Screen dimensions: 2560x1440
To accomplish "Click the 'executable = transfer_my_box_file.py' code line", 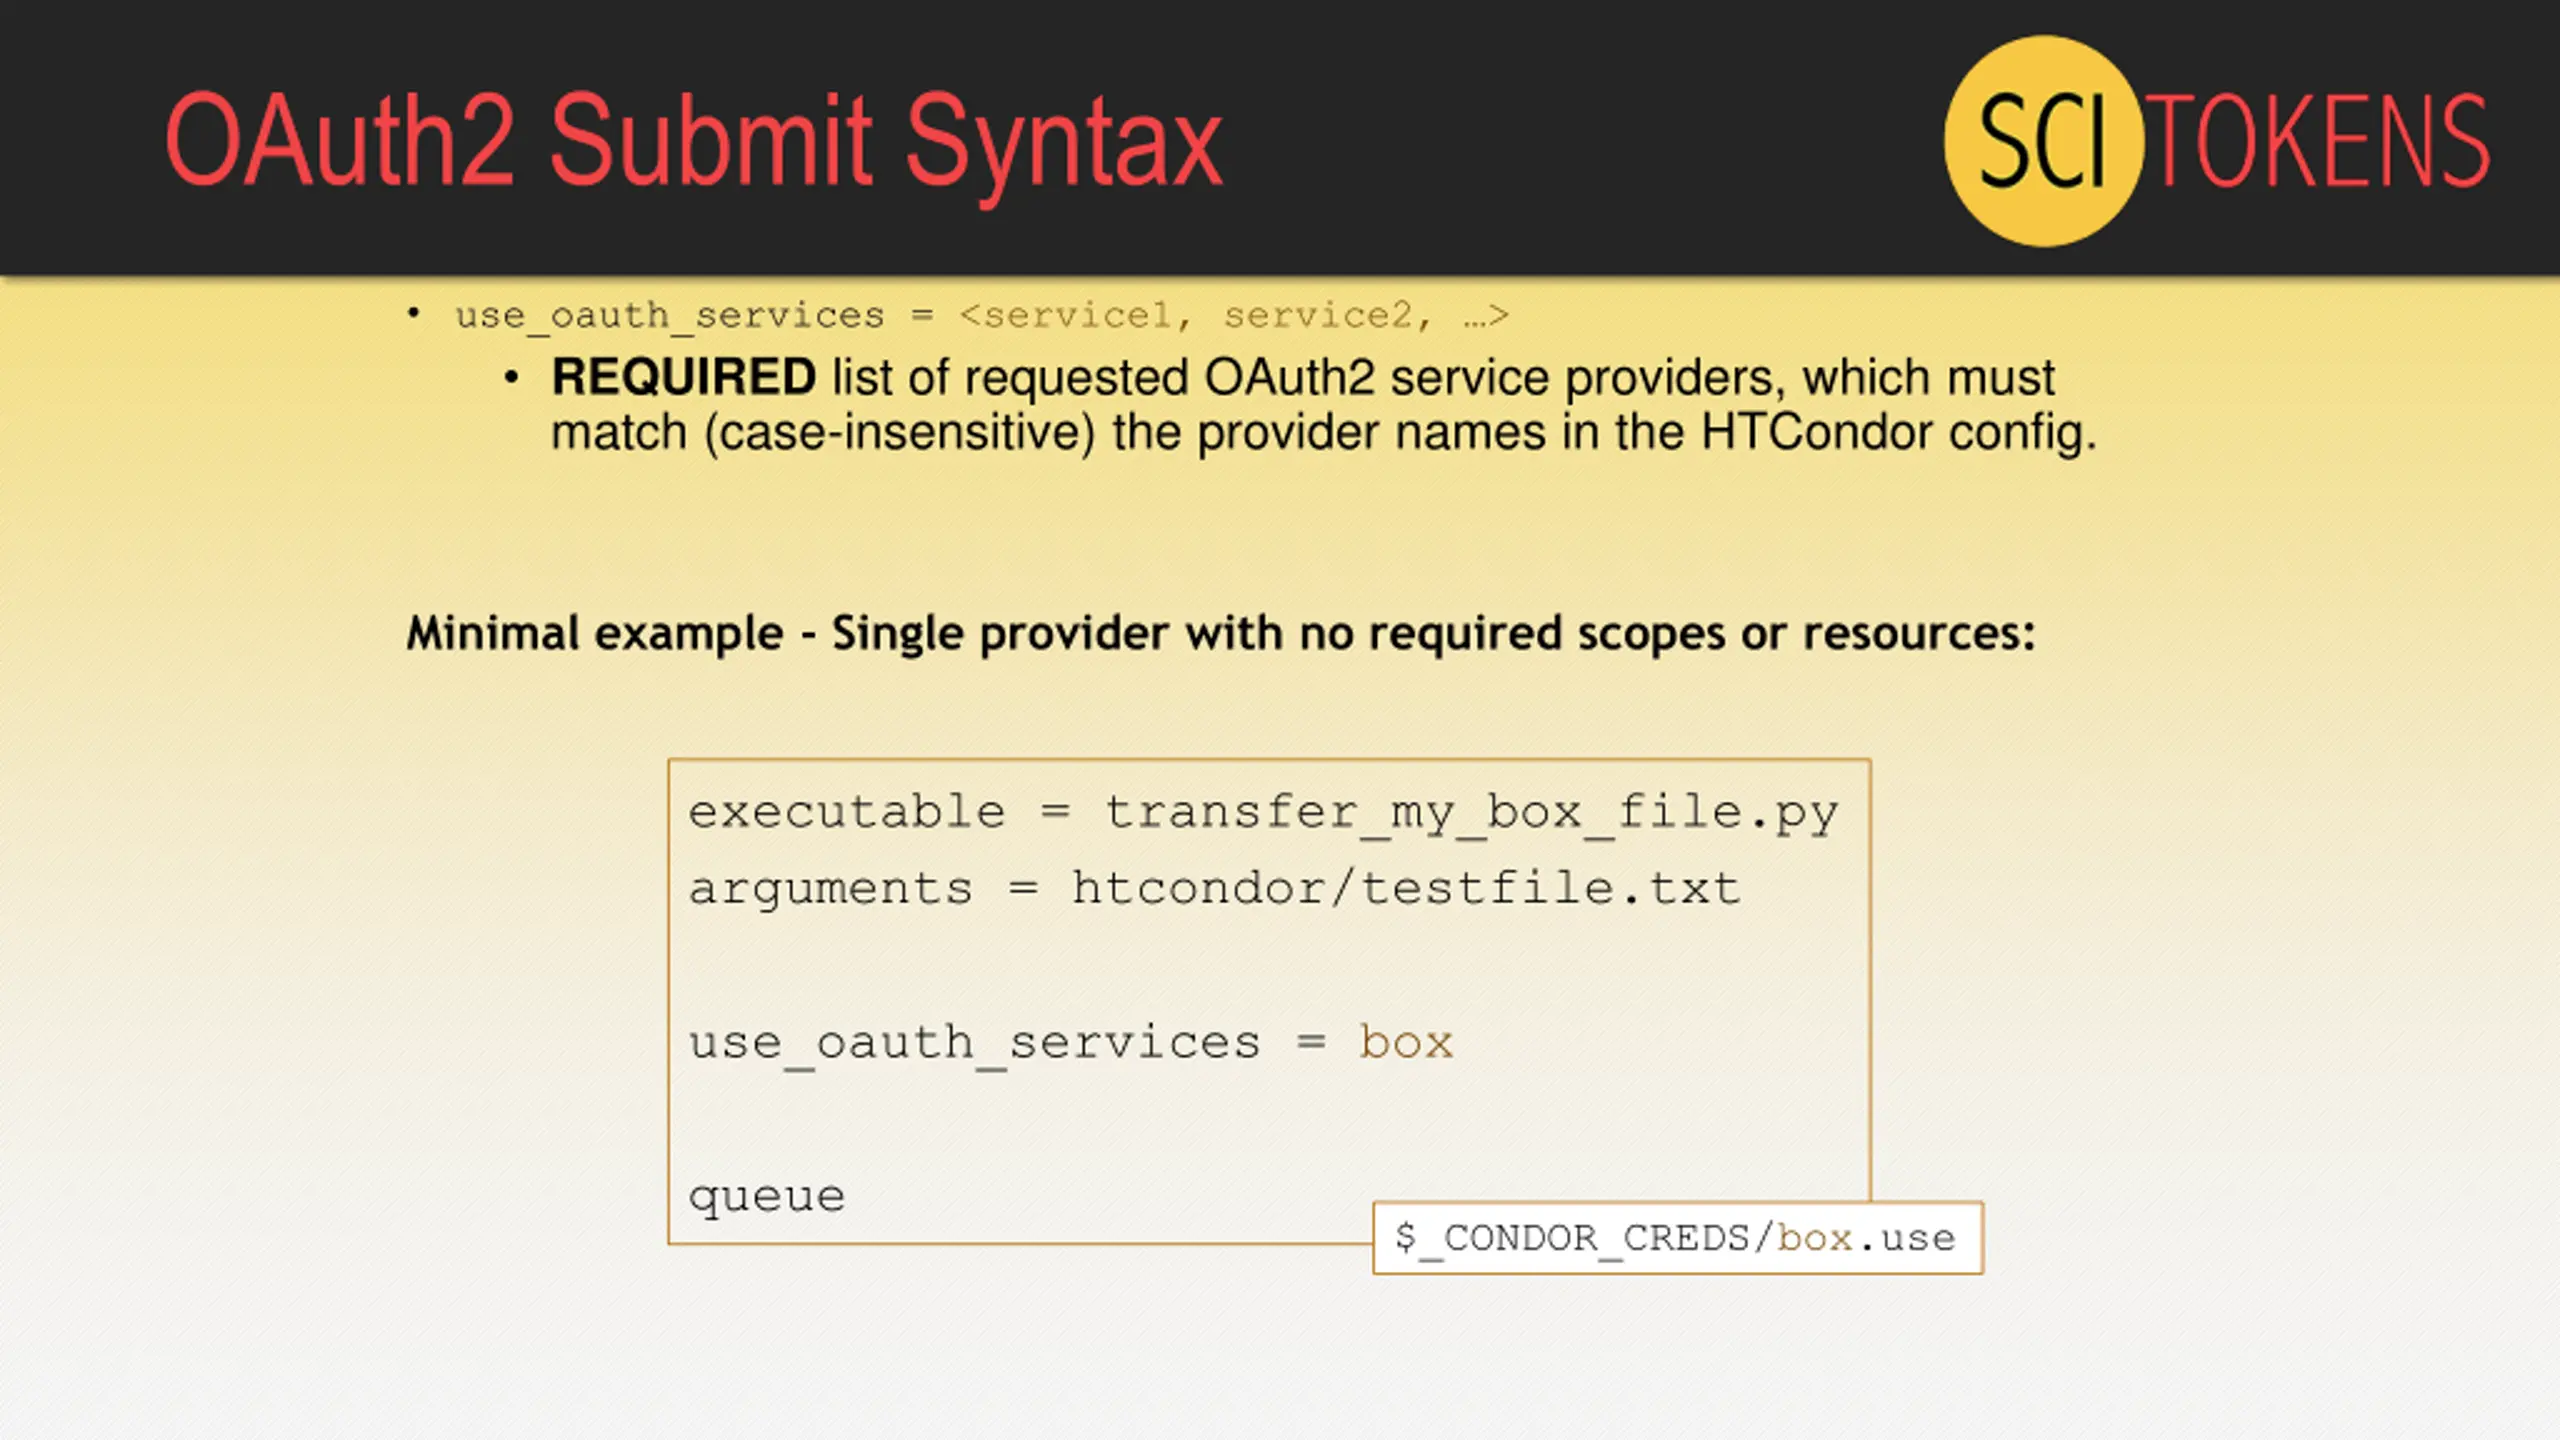I will point(1264,813).
